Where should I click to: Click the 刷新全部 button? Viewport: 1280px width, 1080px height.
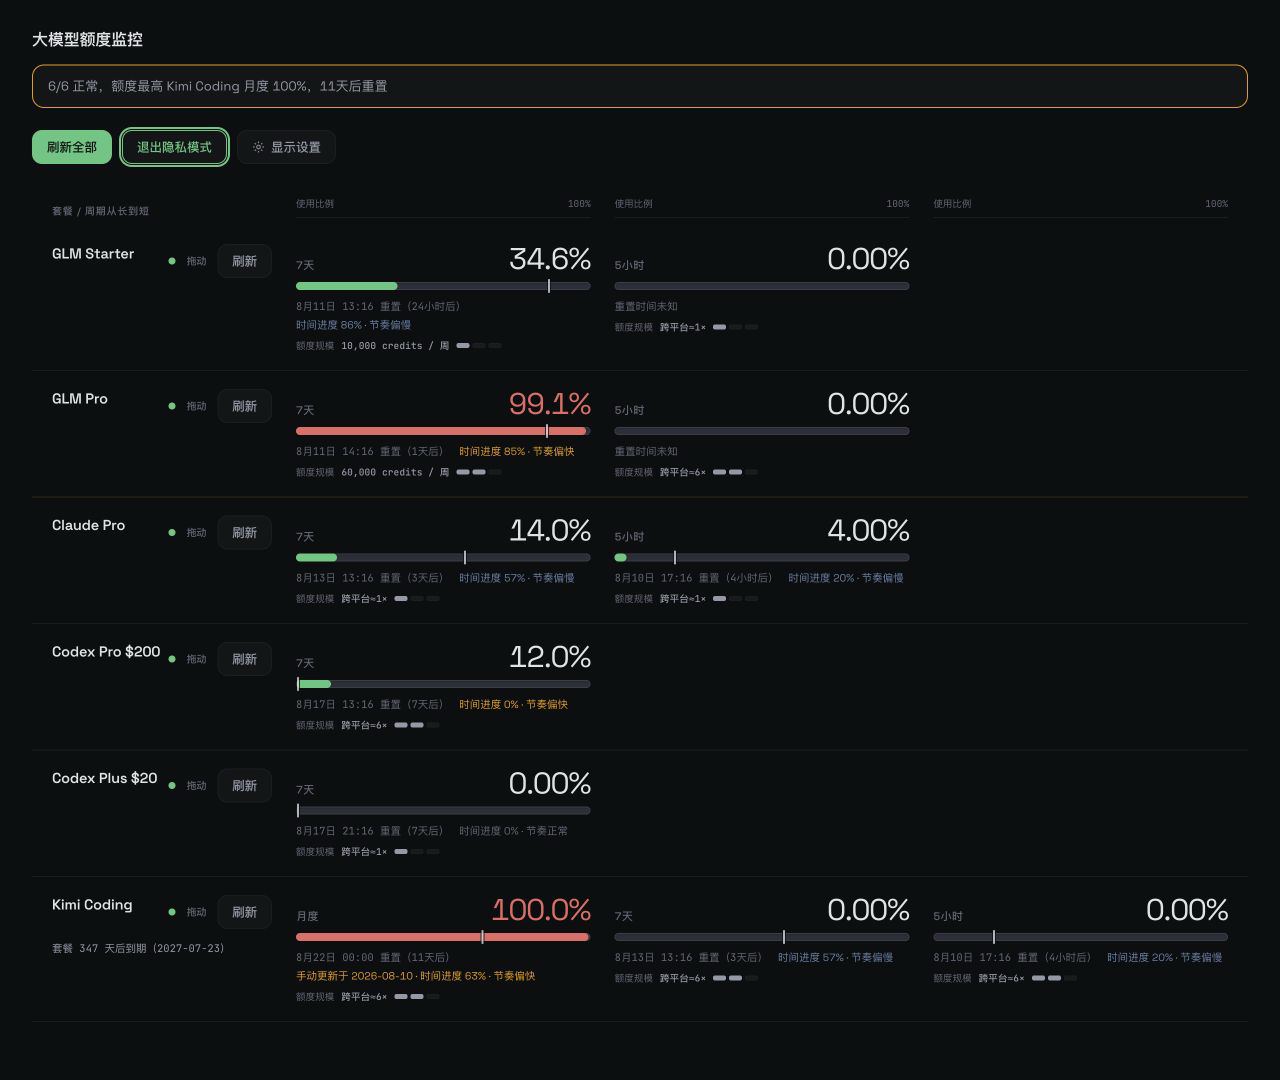[x=72, y=147]
